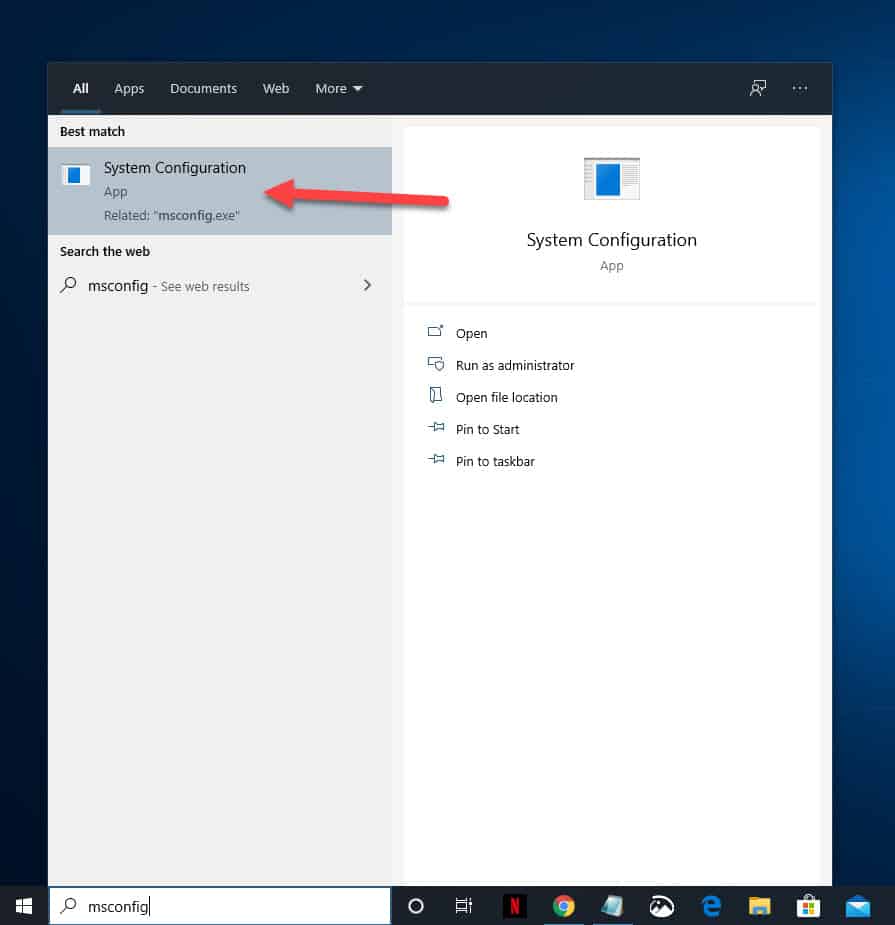
Task: Launch Netflix from the taskbar
Action: point(514,906)
